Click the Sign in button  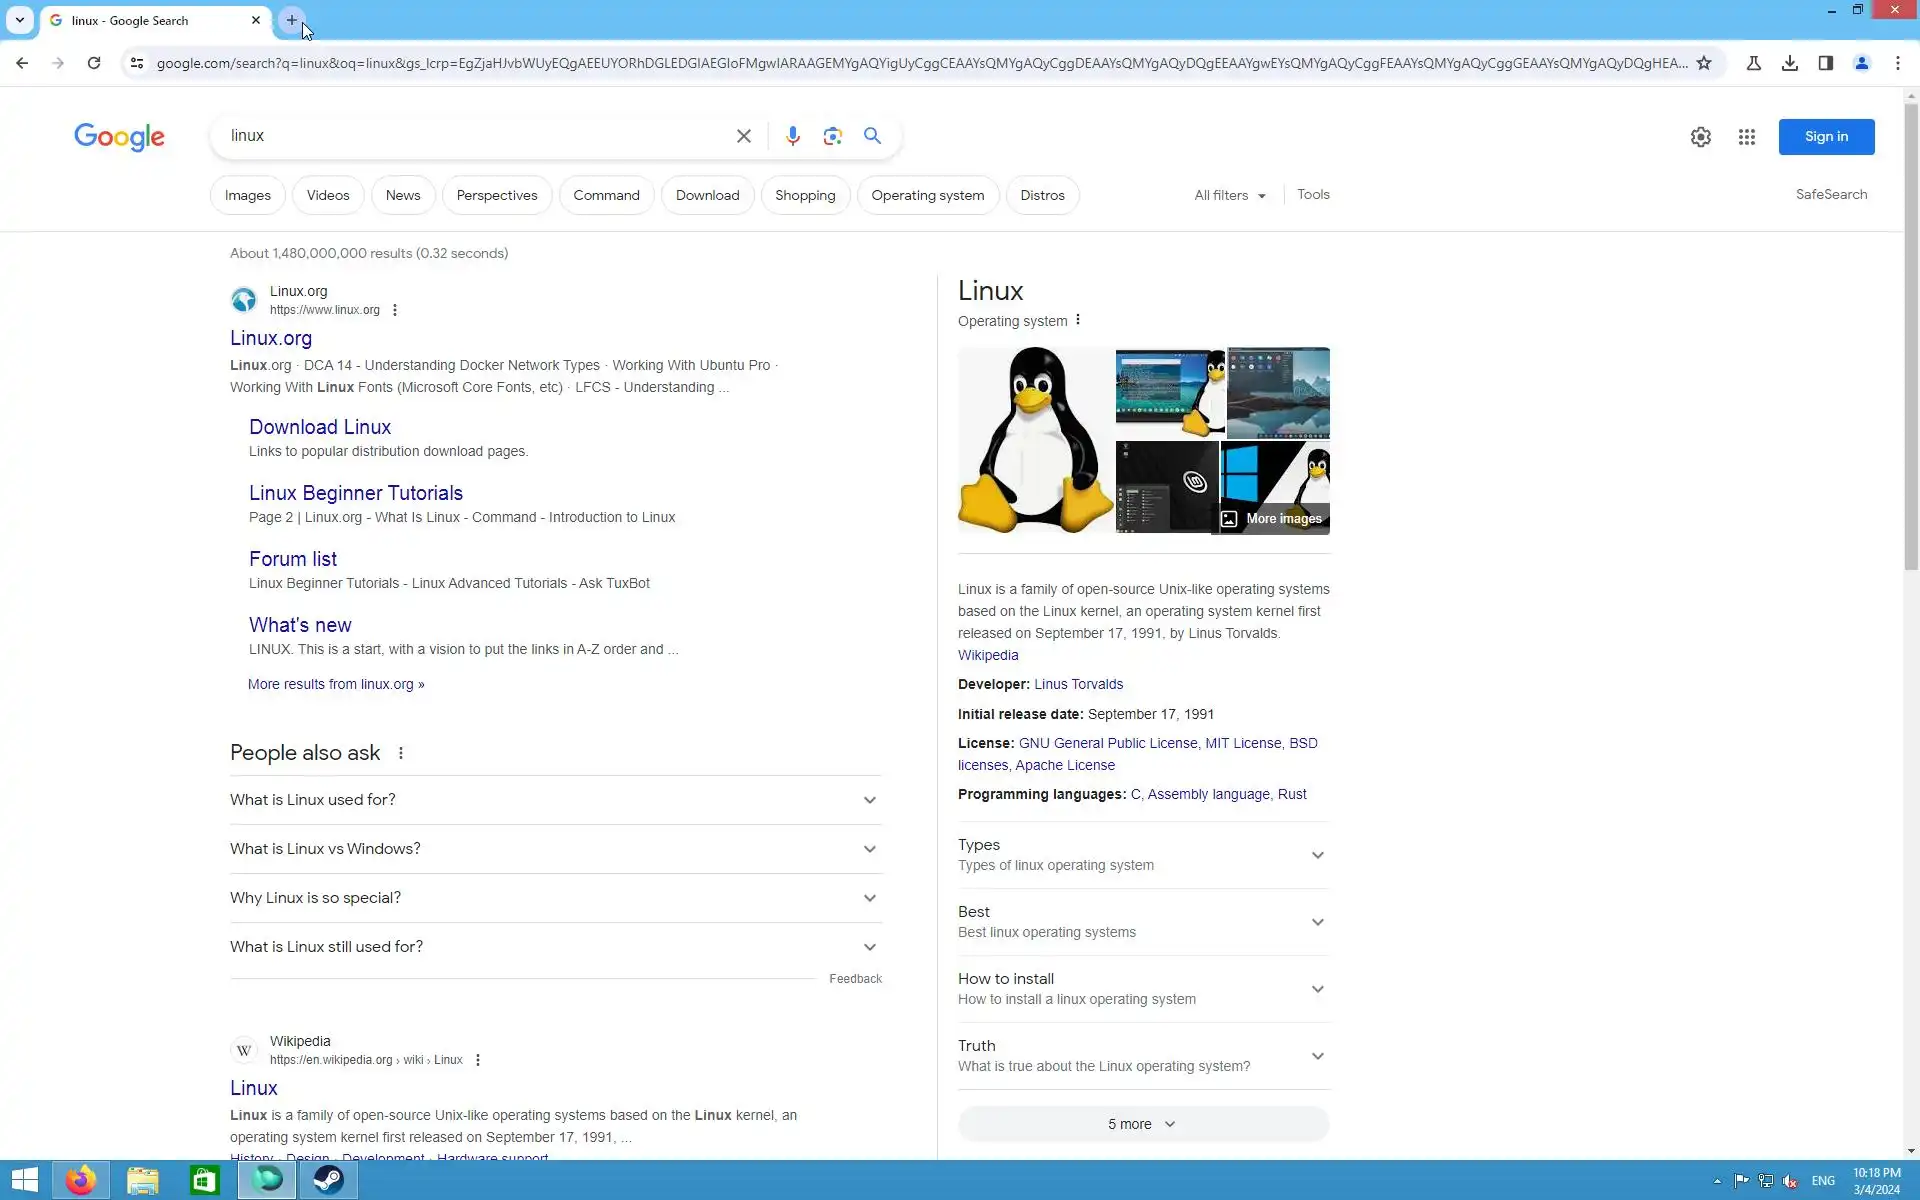tap(1825, 137)
